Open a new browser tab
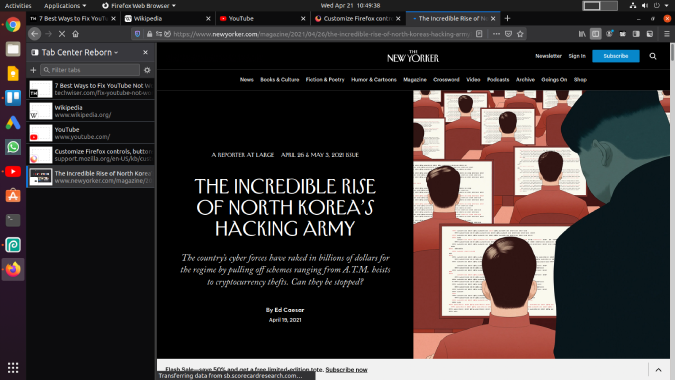 tap(508, 18)
